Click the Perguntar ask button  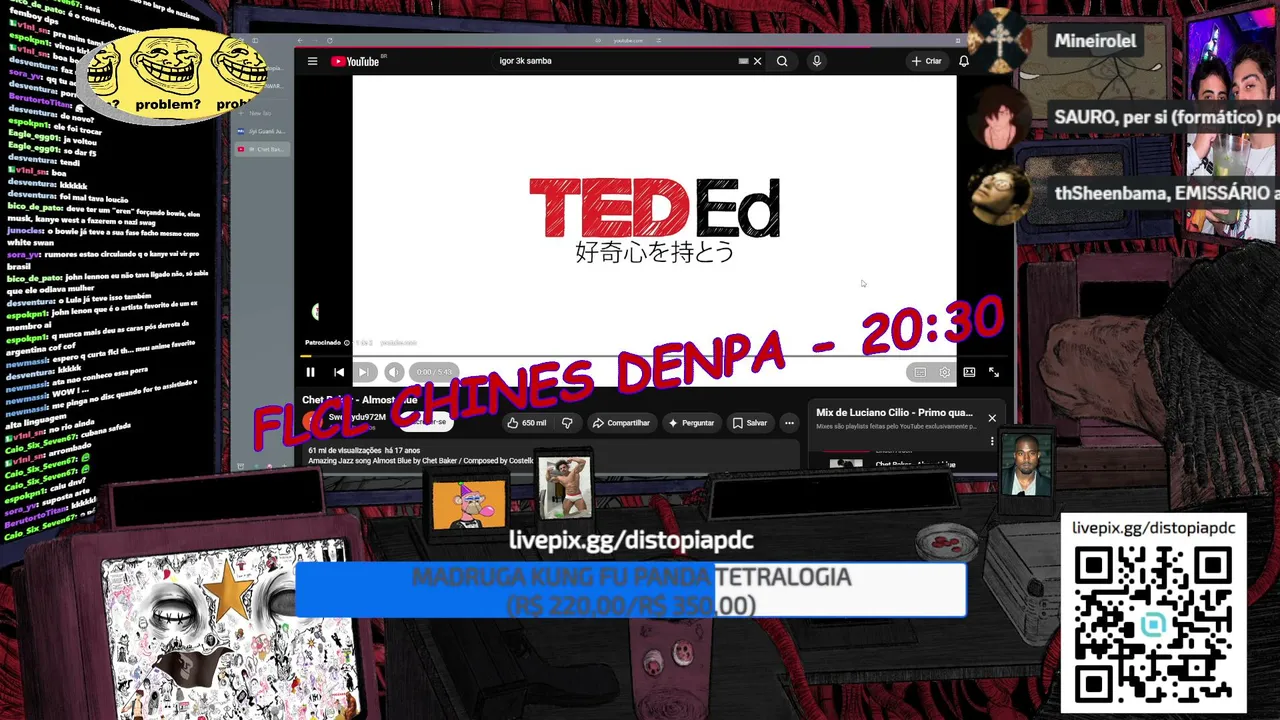(691, 423)
